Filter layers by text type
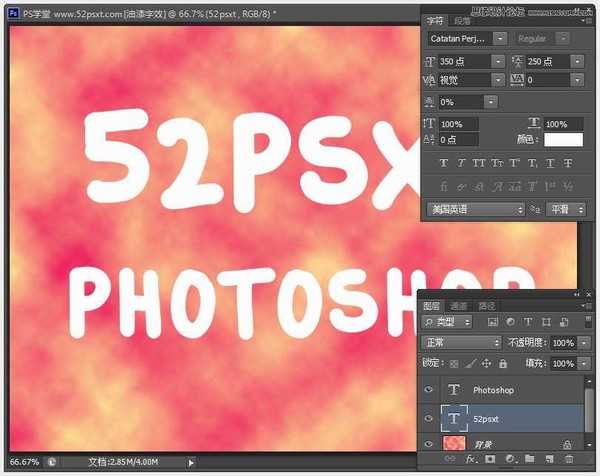Image resolution: width=600 pixels, height=476 pixels. click(x=529, y=322)
